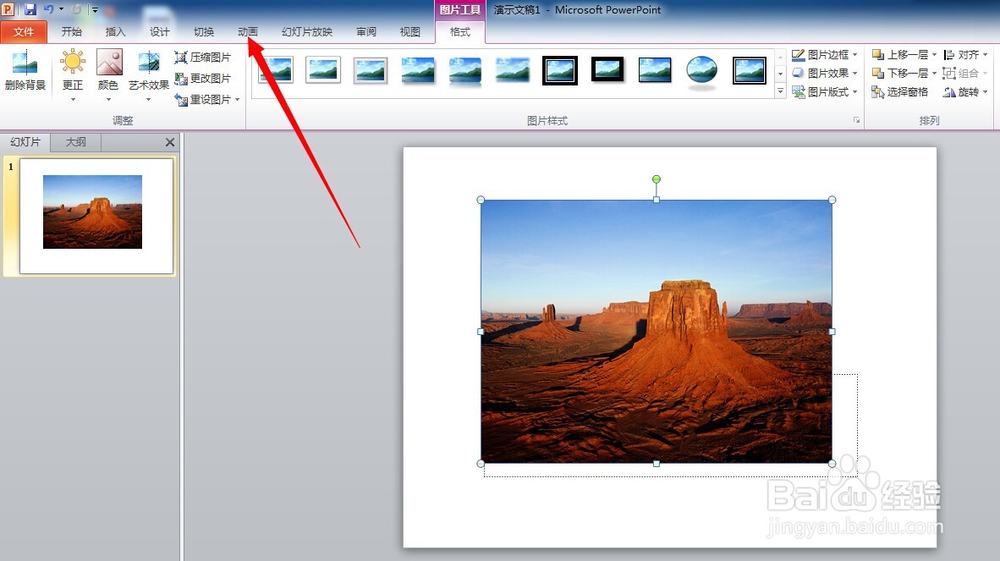Switch to the Review (审阅) tab
Viewport: 1000px width, 561px height.
(x=366, y=32)
